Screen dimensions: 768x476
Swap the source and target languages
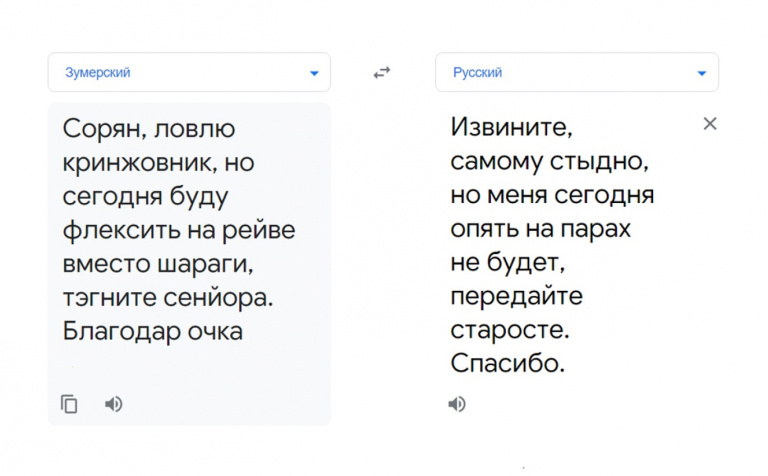pyautogui.click(x=381, y=73)
